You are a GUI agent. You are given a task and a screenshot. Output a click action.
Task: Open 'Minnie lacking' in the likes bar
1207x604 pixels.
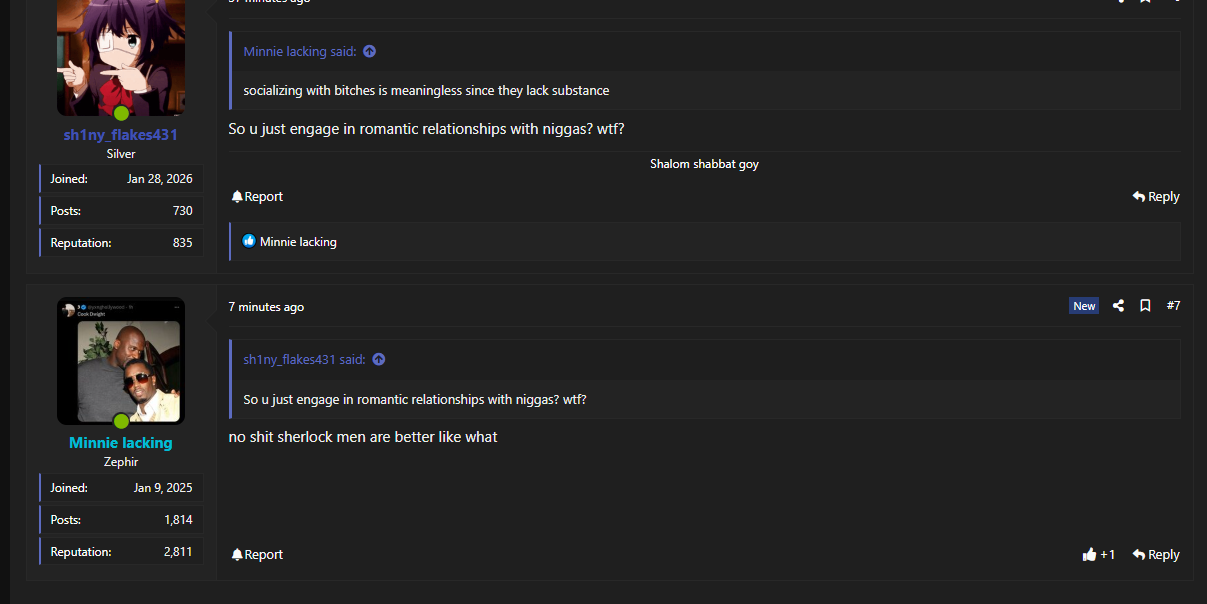click(298, 242)
